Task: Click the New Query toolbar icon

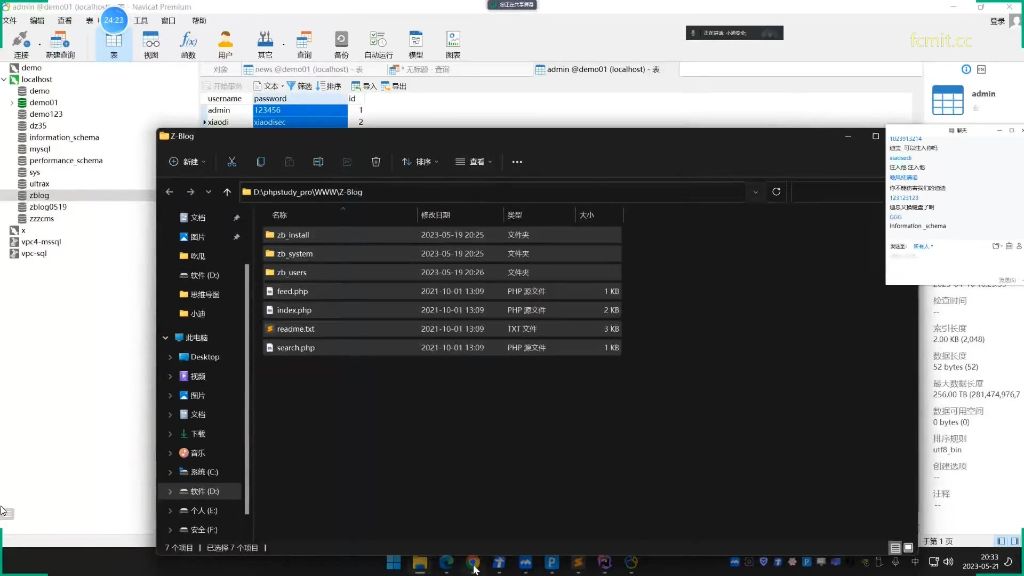Action: point(60,44)
